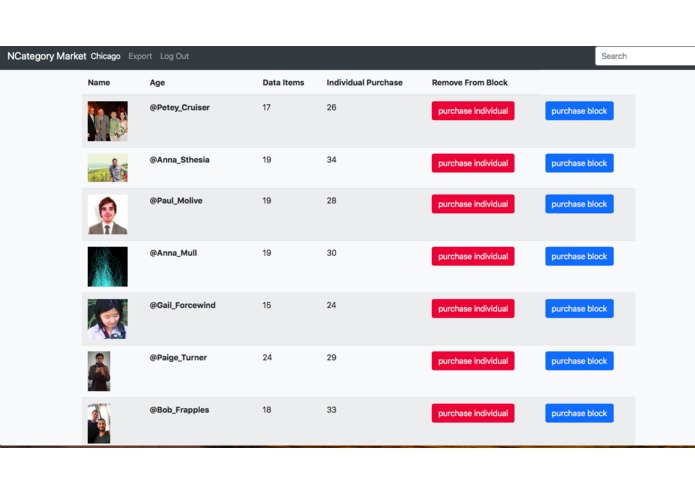Select the @Petey_Cruiser username

(x=180, y=107)
